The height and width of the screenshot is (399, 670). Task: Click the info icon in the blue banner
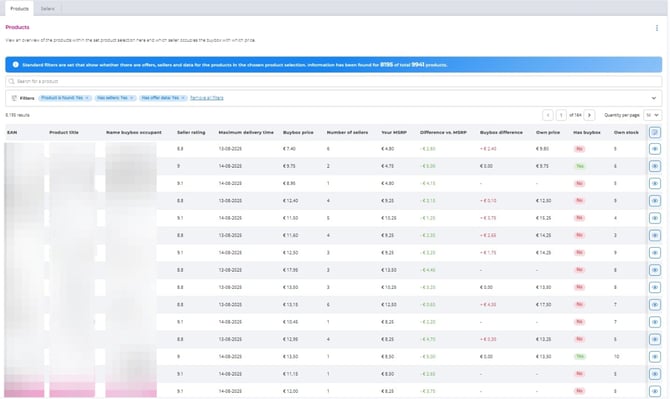point(16,65)
